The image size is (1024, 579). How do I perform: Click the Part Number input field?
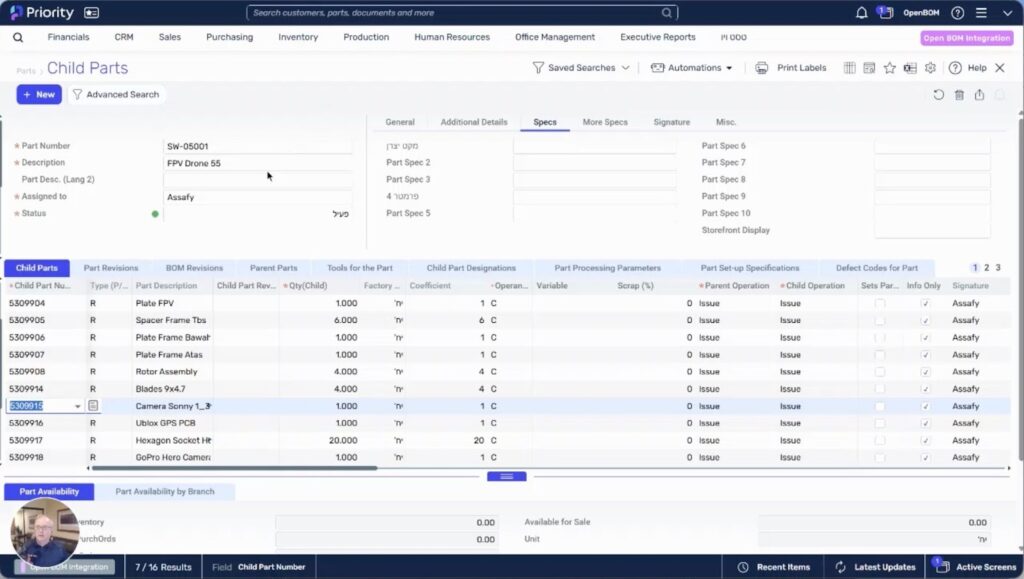tap(258, 146)
